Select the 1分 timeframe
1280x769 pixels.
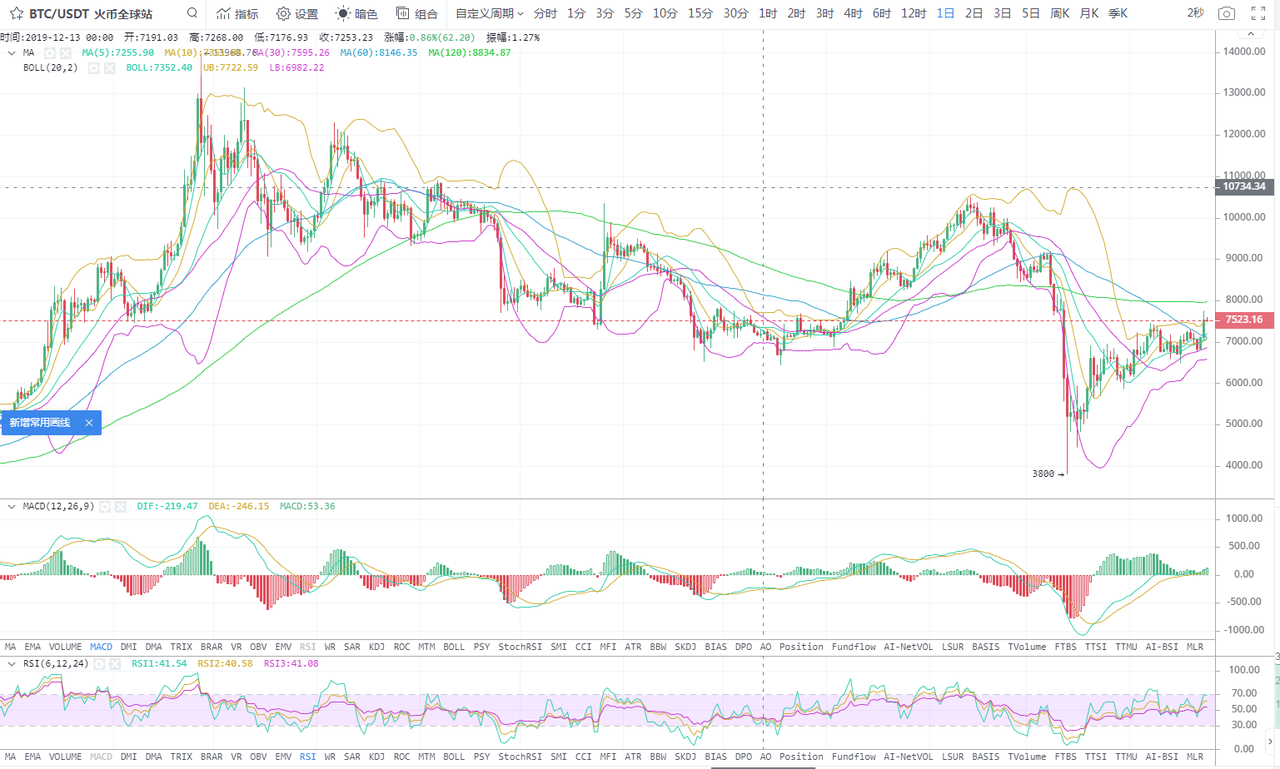(x=576, y=14)
